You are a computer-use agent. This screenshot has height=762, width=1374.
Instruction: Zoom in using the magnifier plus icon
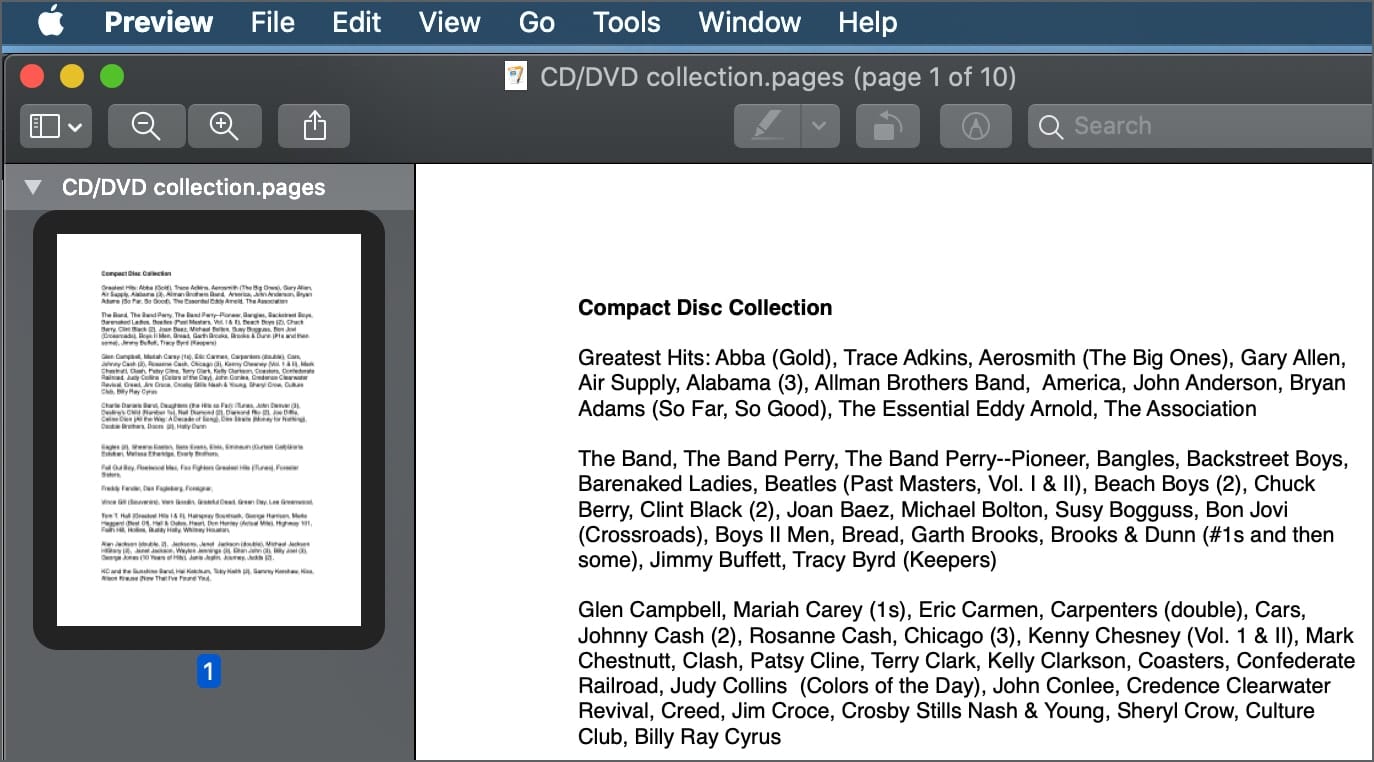coord(224,126)
